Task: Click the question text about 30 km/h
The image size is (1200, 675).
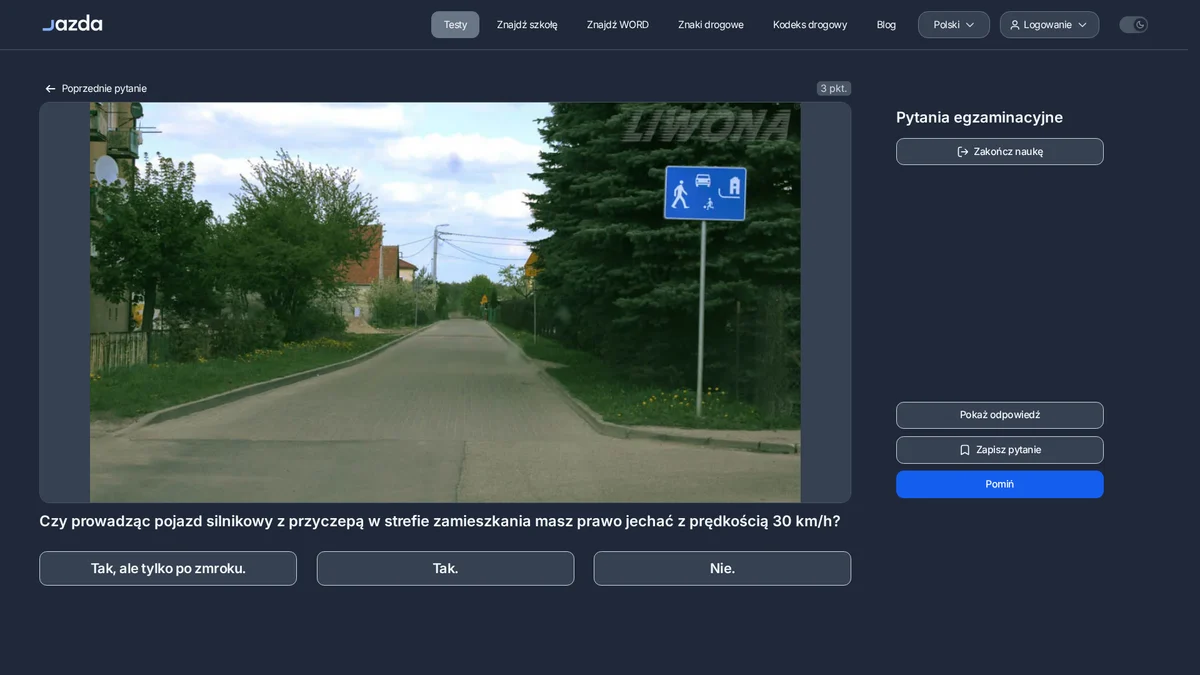Action: [x=440, y=521]
